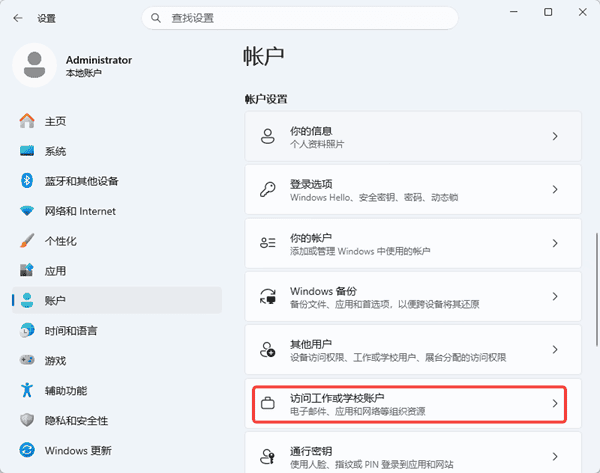The image size is (600, 473).
Task: Click the 系统 monitor icon
Action: (x=27, y=151)
